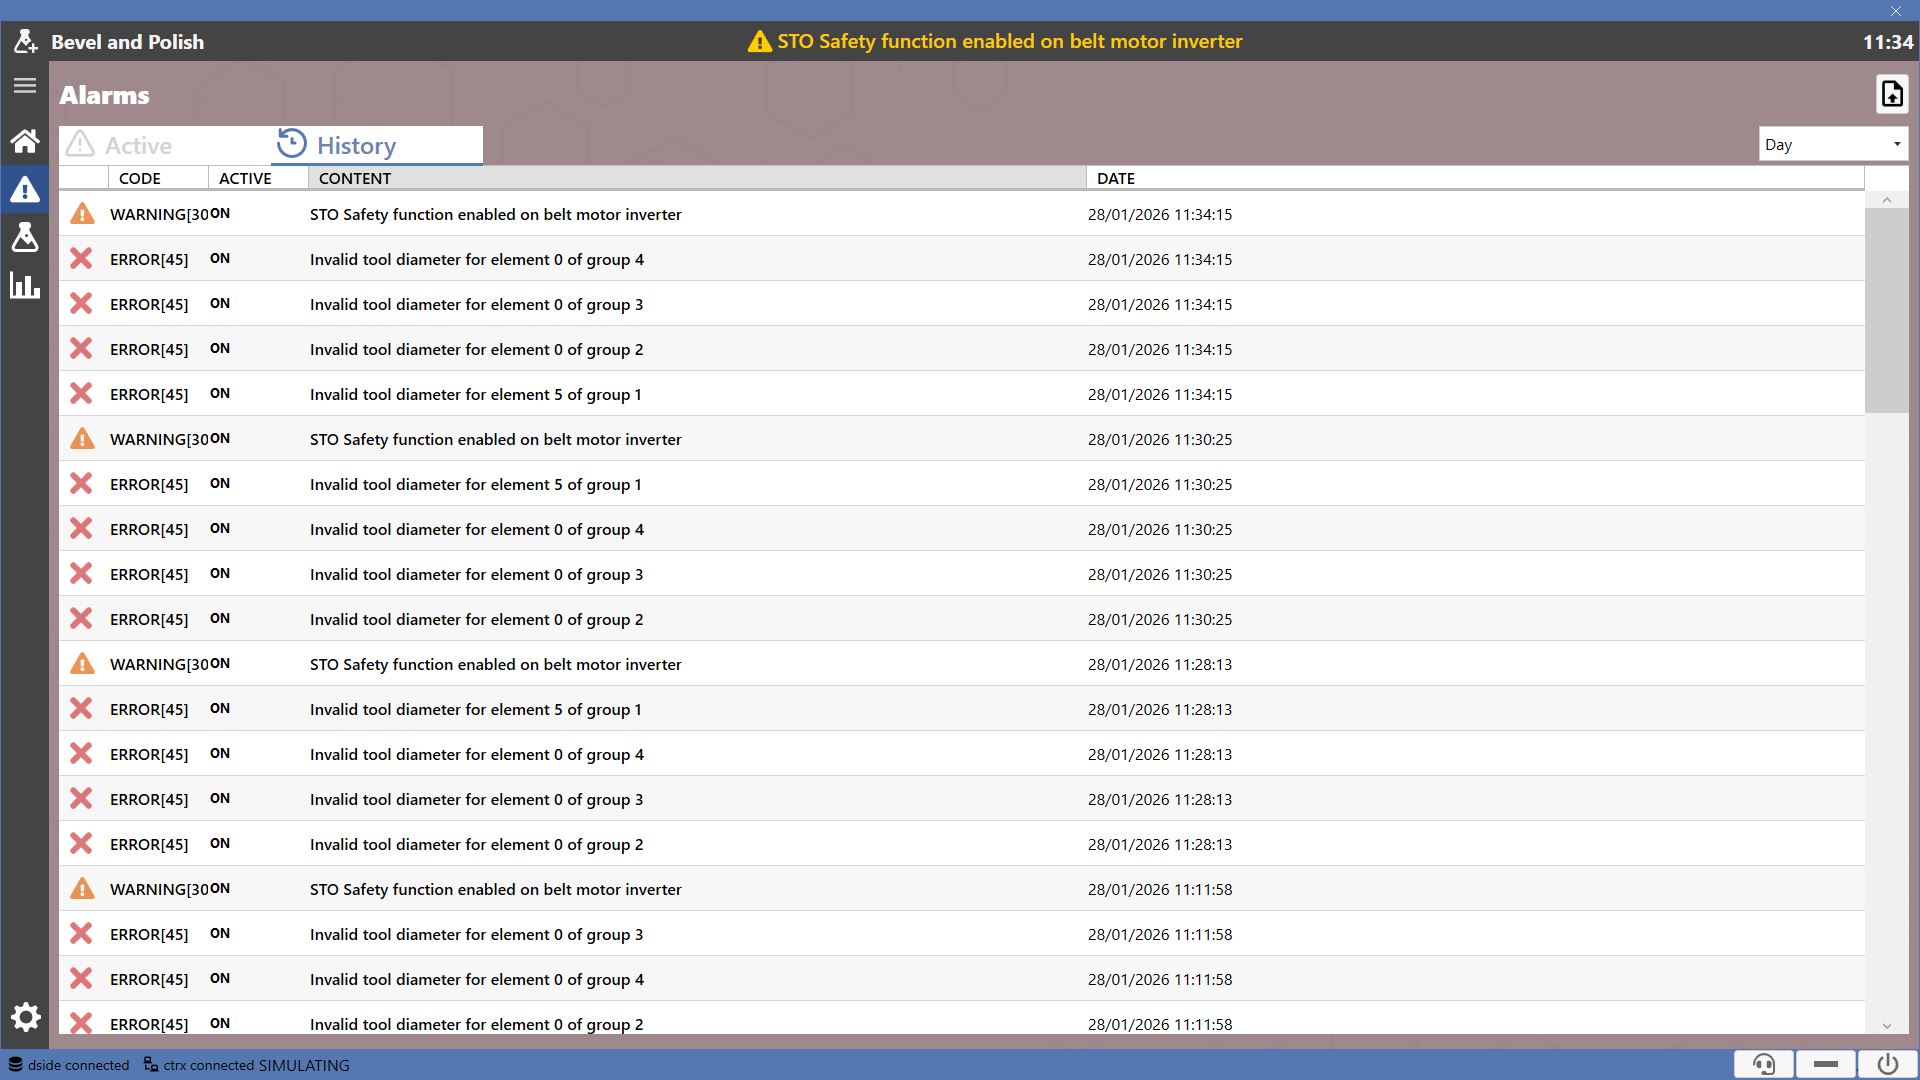Viewport: 1920px width, 1080px height.
Task: Click ERROR[45] code of 11:11:58 group 3 row
Action: (x=149, y=934)
